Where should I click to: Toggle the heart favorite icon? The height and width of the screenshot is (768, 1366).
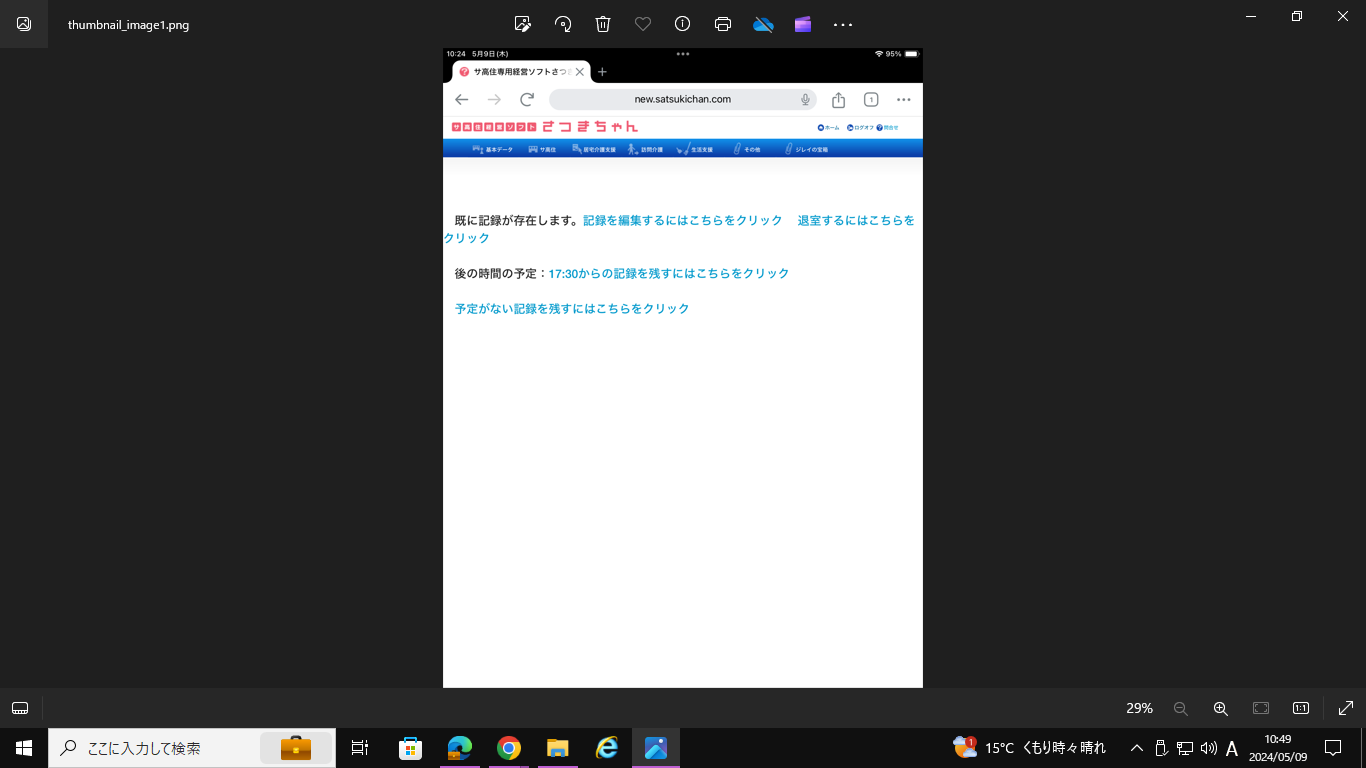coord(643,24)
